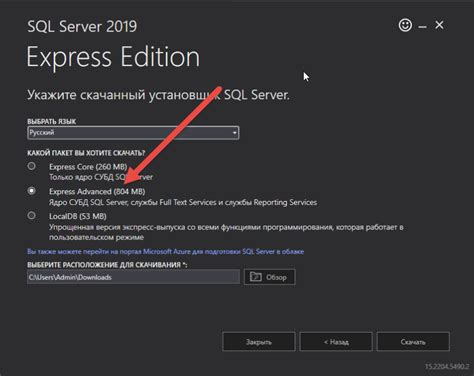Image resolution: width=474 pixels, height=376 pixels.
Task: Click the Express Advanced (804 MB) label
Action: 97,191
